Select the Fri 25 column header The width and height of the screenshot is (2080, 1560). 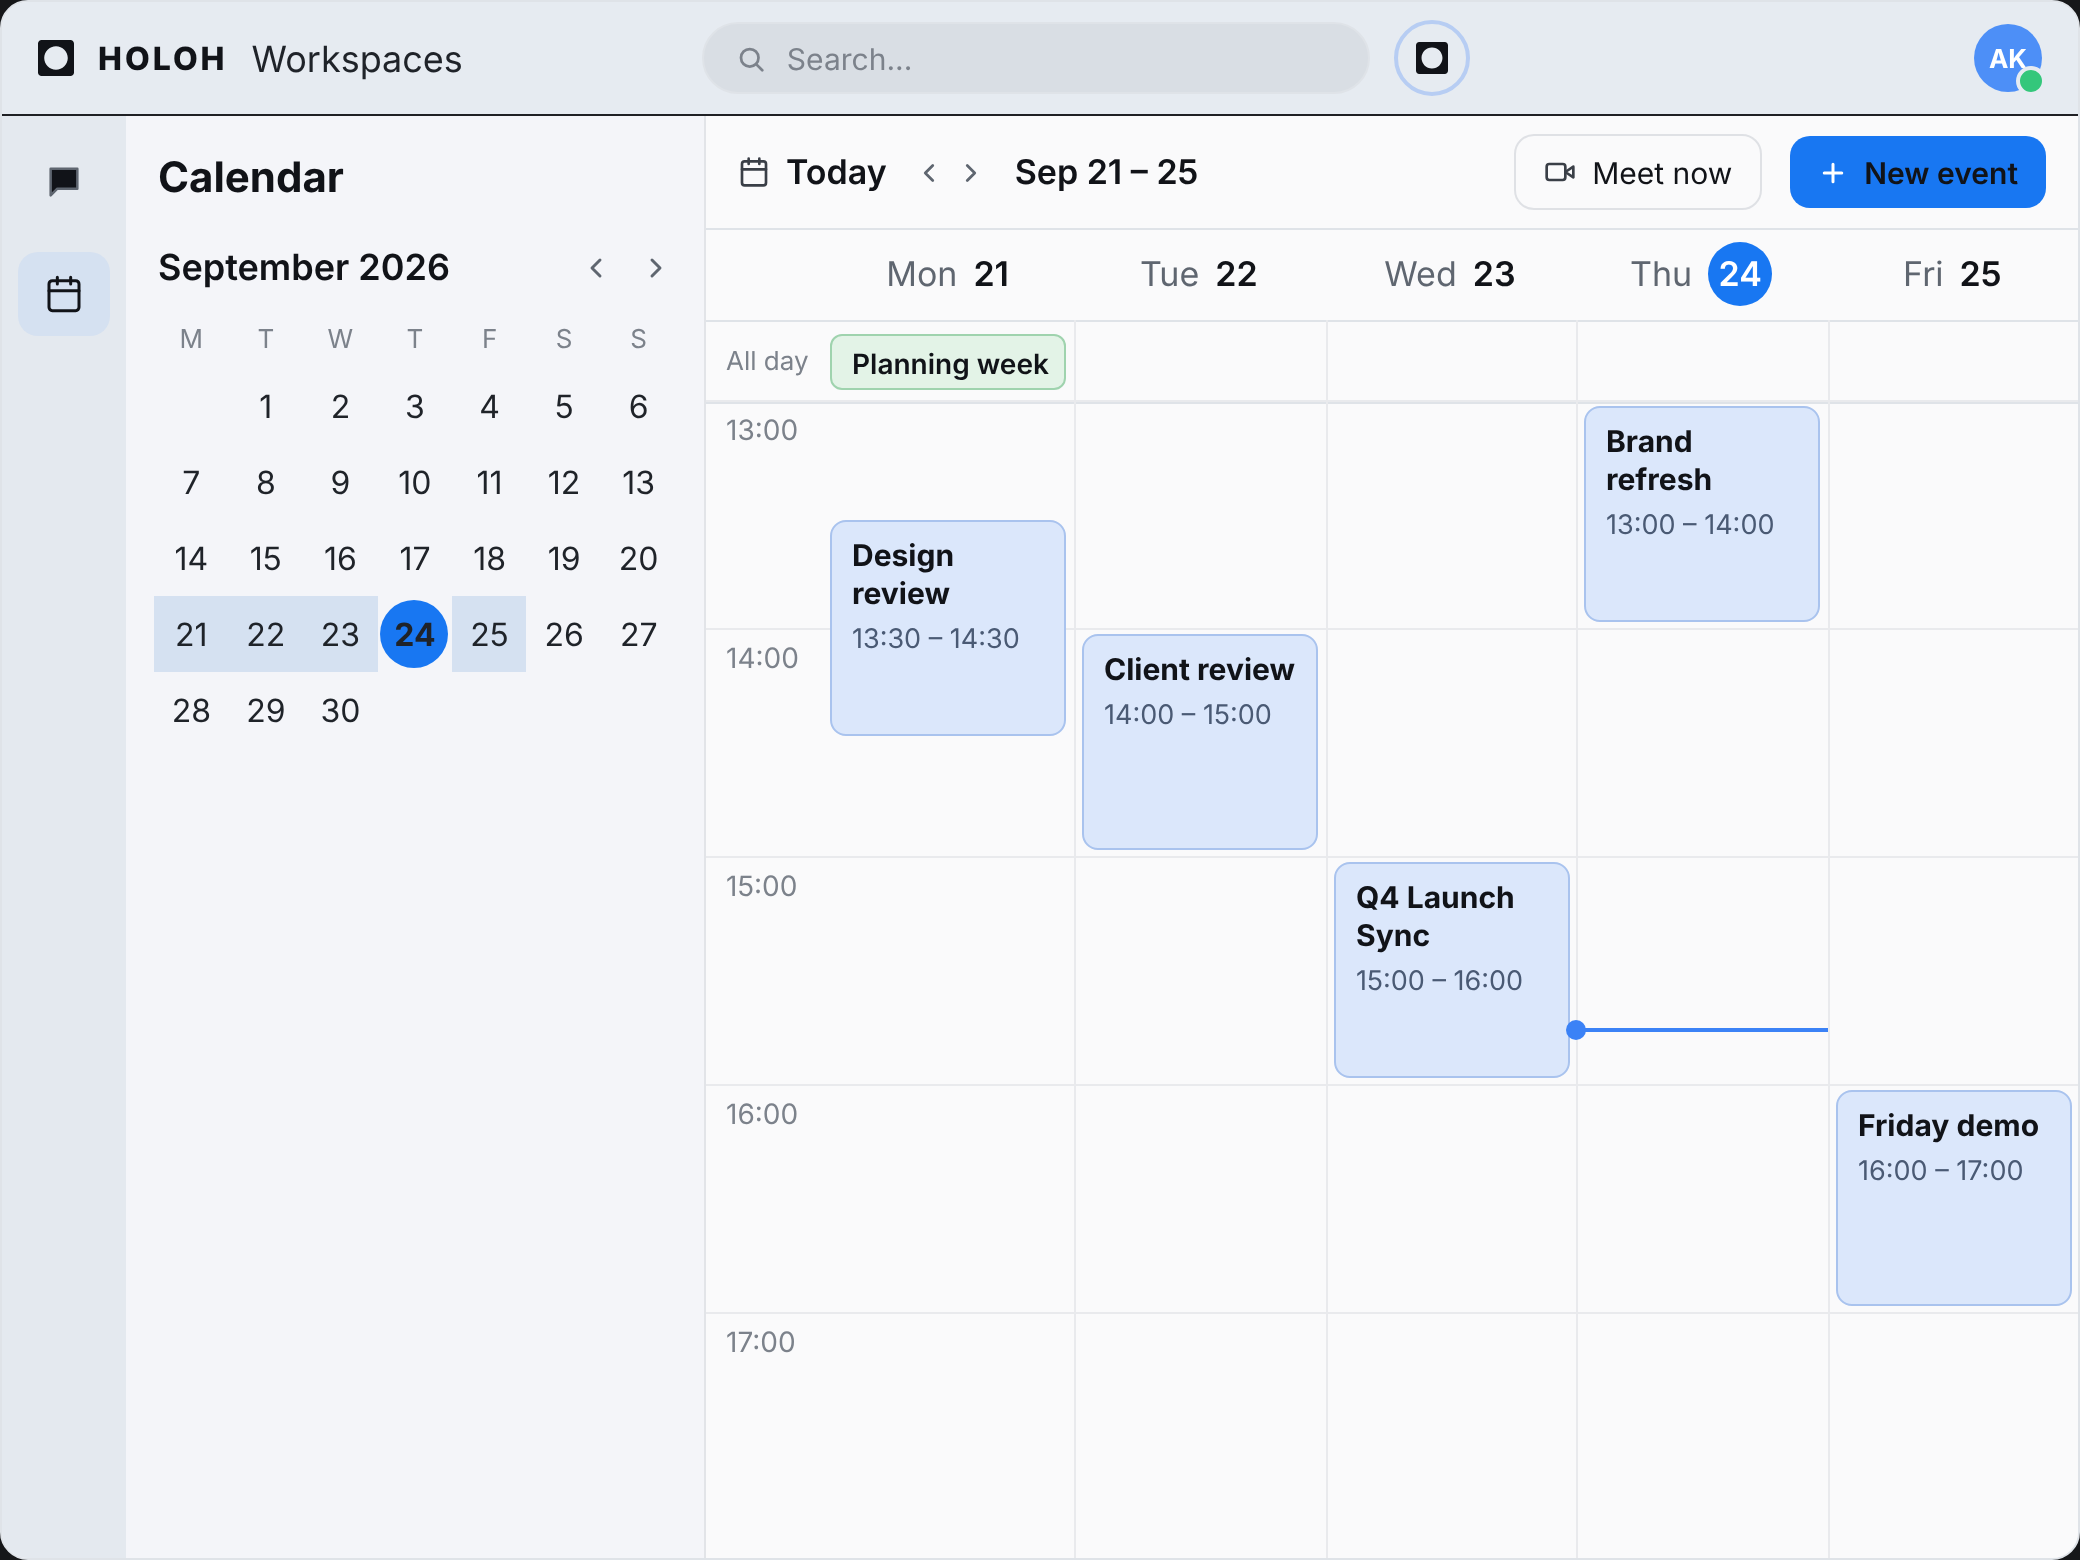pos(1952,274)
